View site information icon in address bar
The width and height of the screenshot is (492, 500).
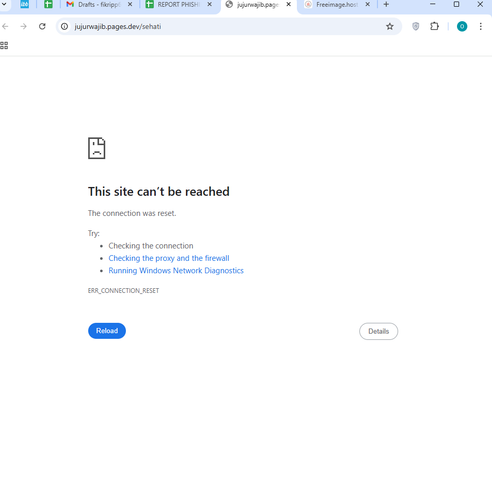64,26
